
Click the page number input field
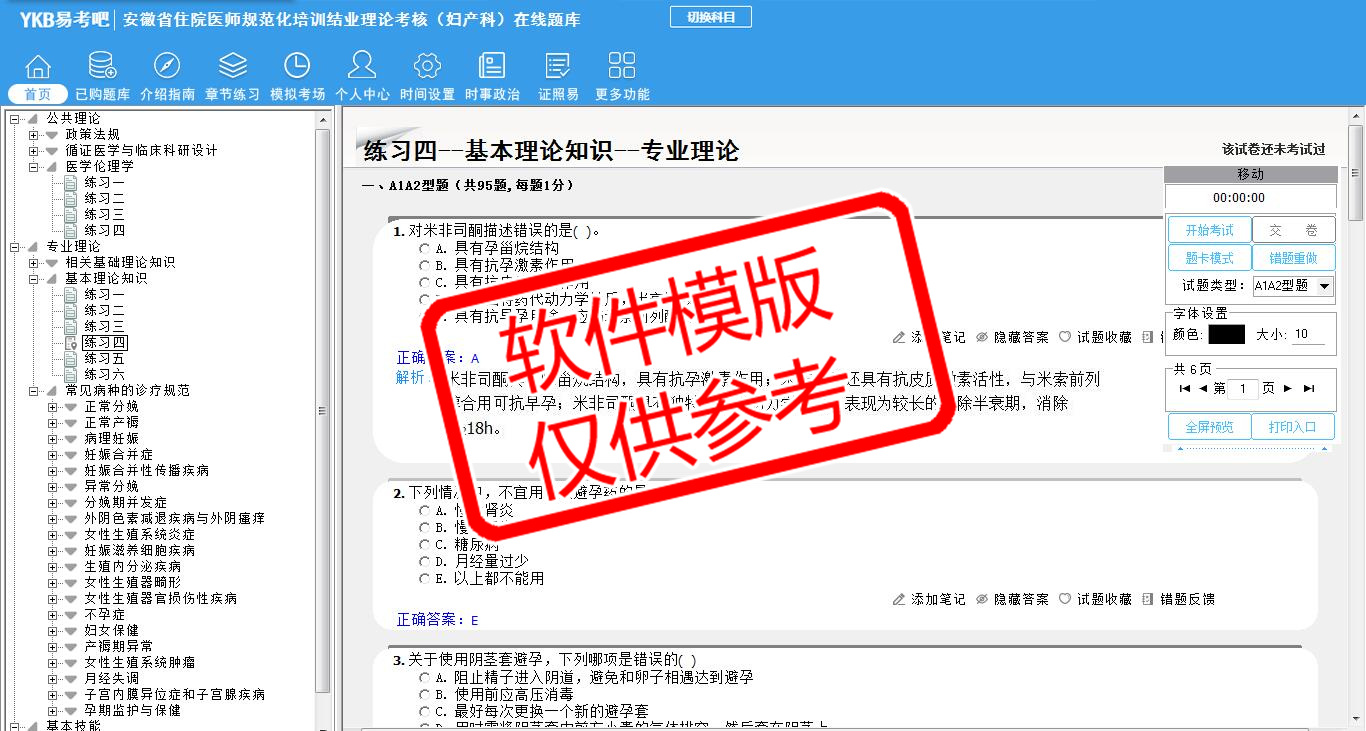pyautogui.click(x=1242, y=389)
